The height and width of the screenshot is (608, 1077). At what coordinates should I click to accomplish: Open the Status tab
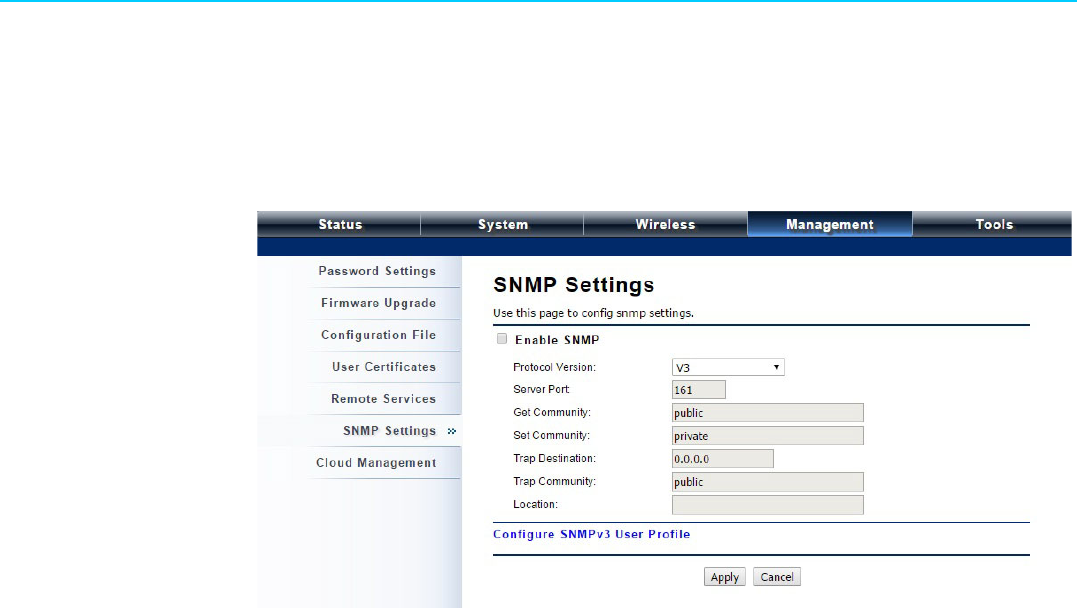pos(339,224)
